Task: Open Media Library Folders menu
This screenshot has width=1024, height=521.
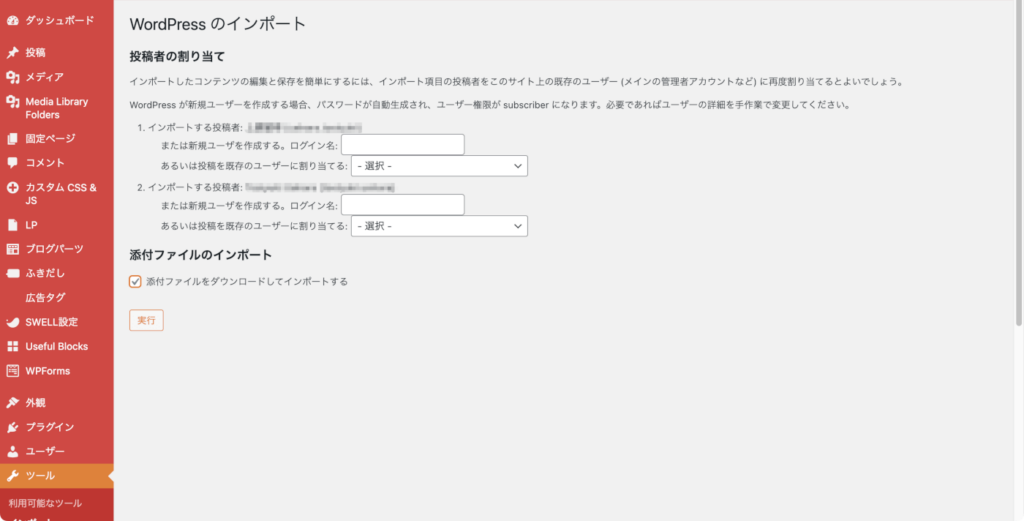Action: click(x=57, y=108)
